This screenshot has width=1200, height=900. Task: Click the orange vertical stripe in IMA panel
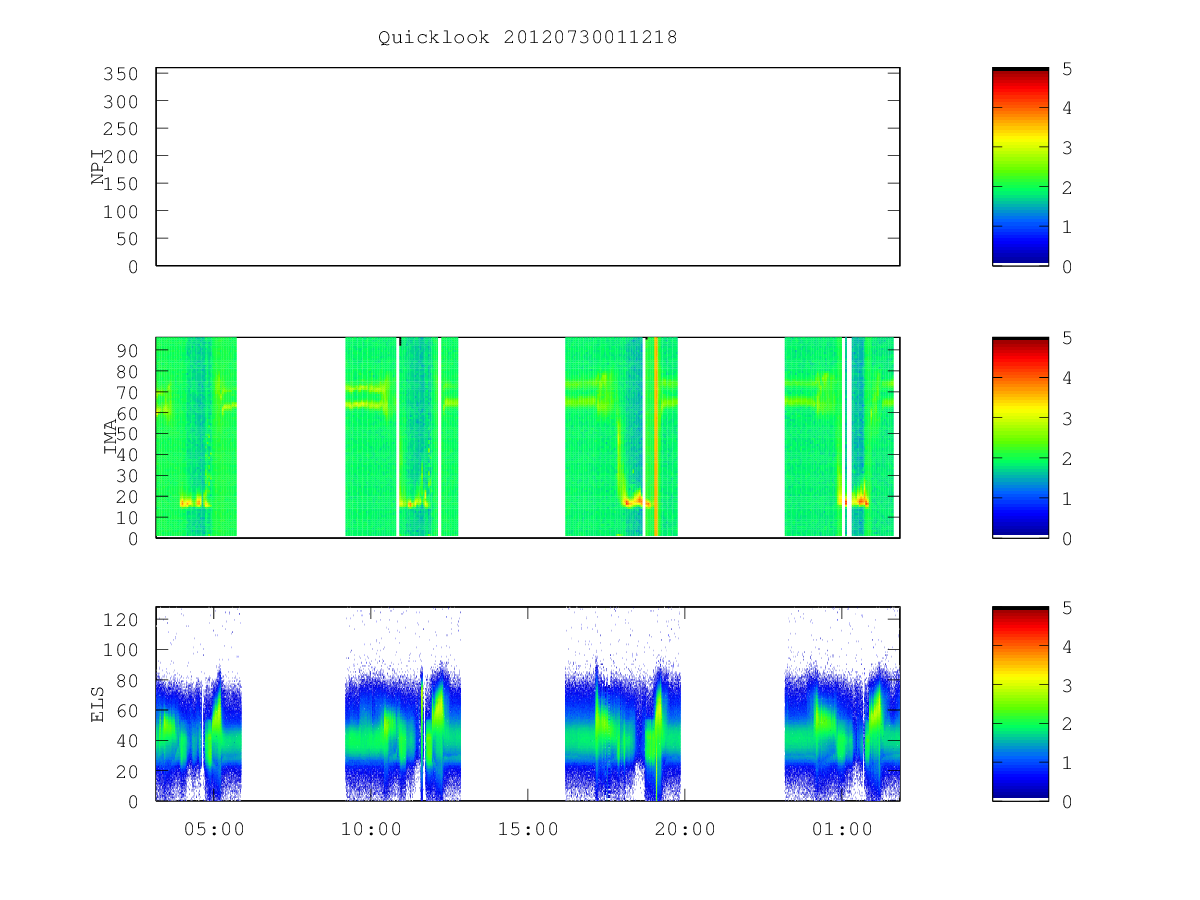click(656, 437)
